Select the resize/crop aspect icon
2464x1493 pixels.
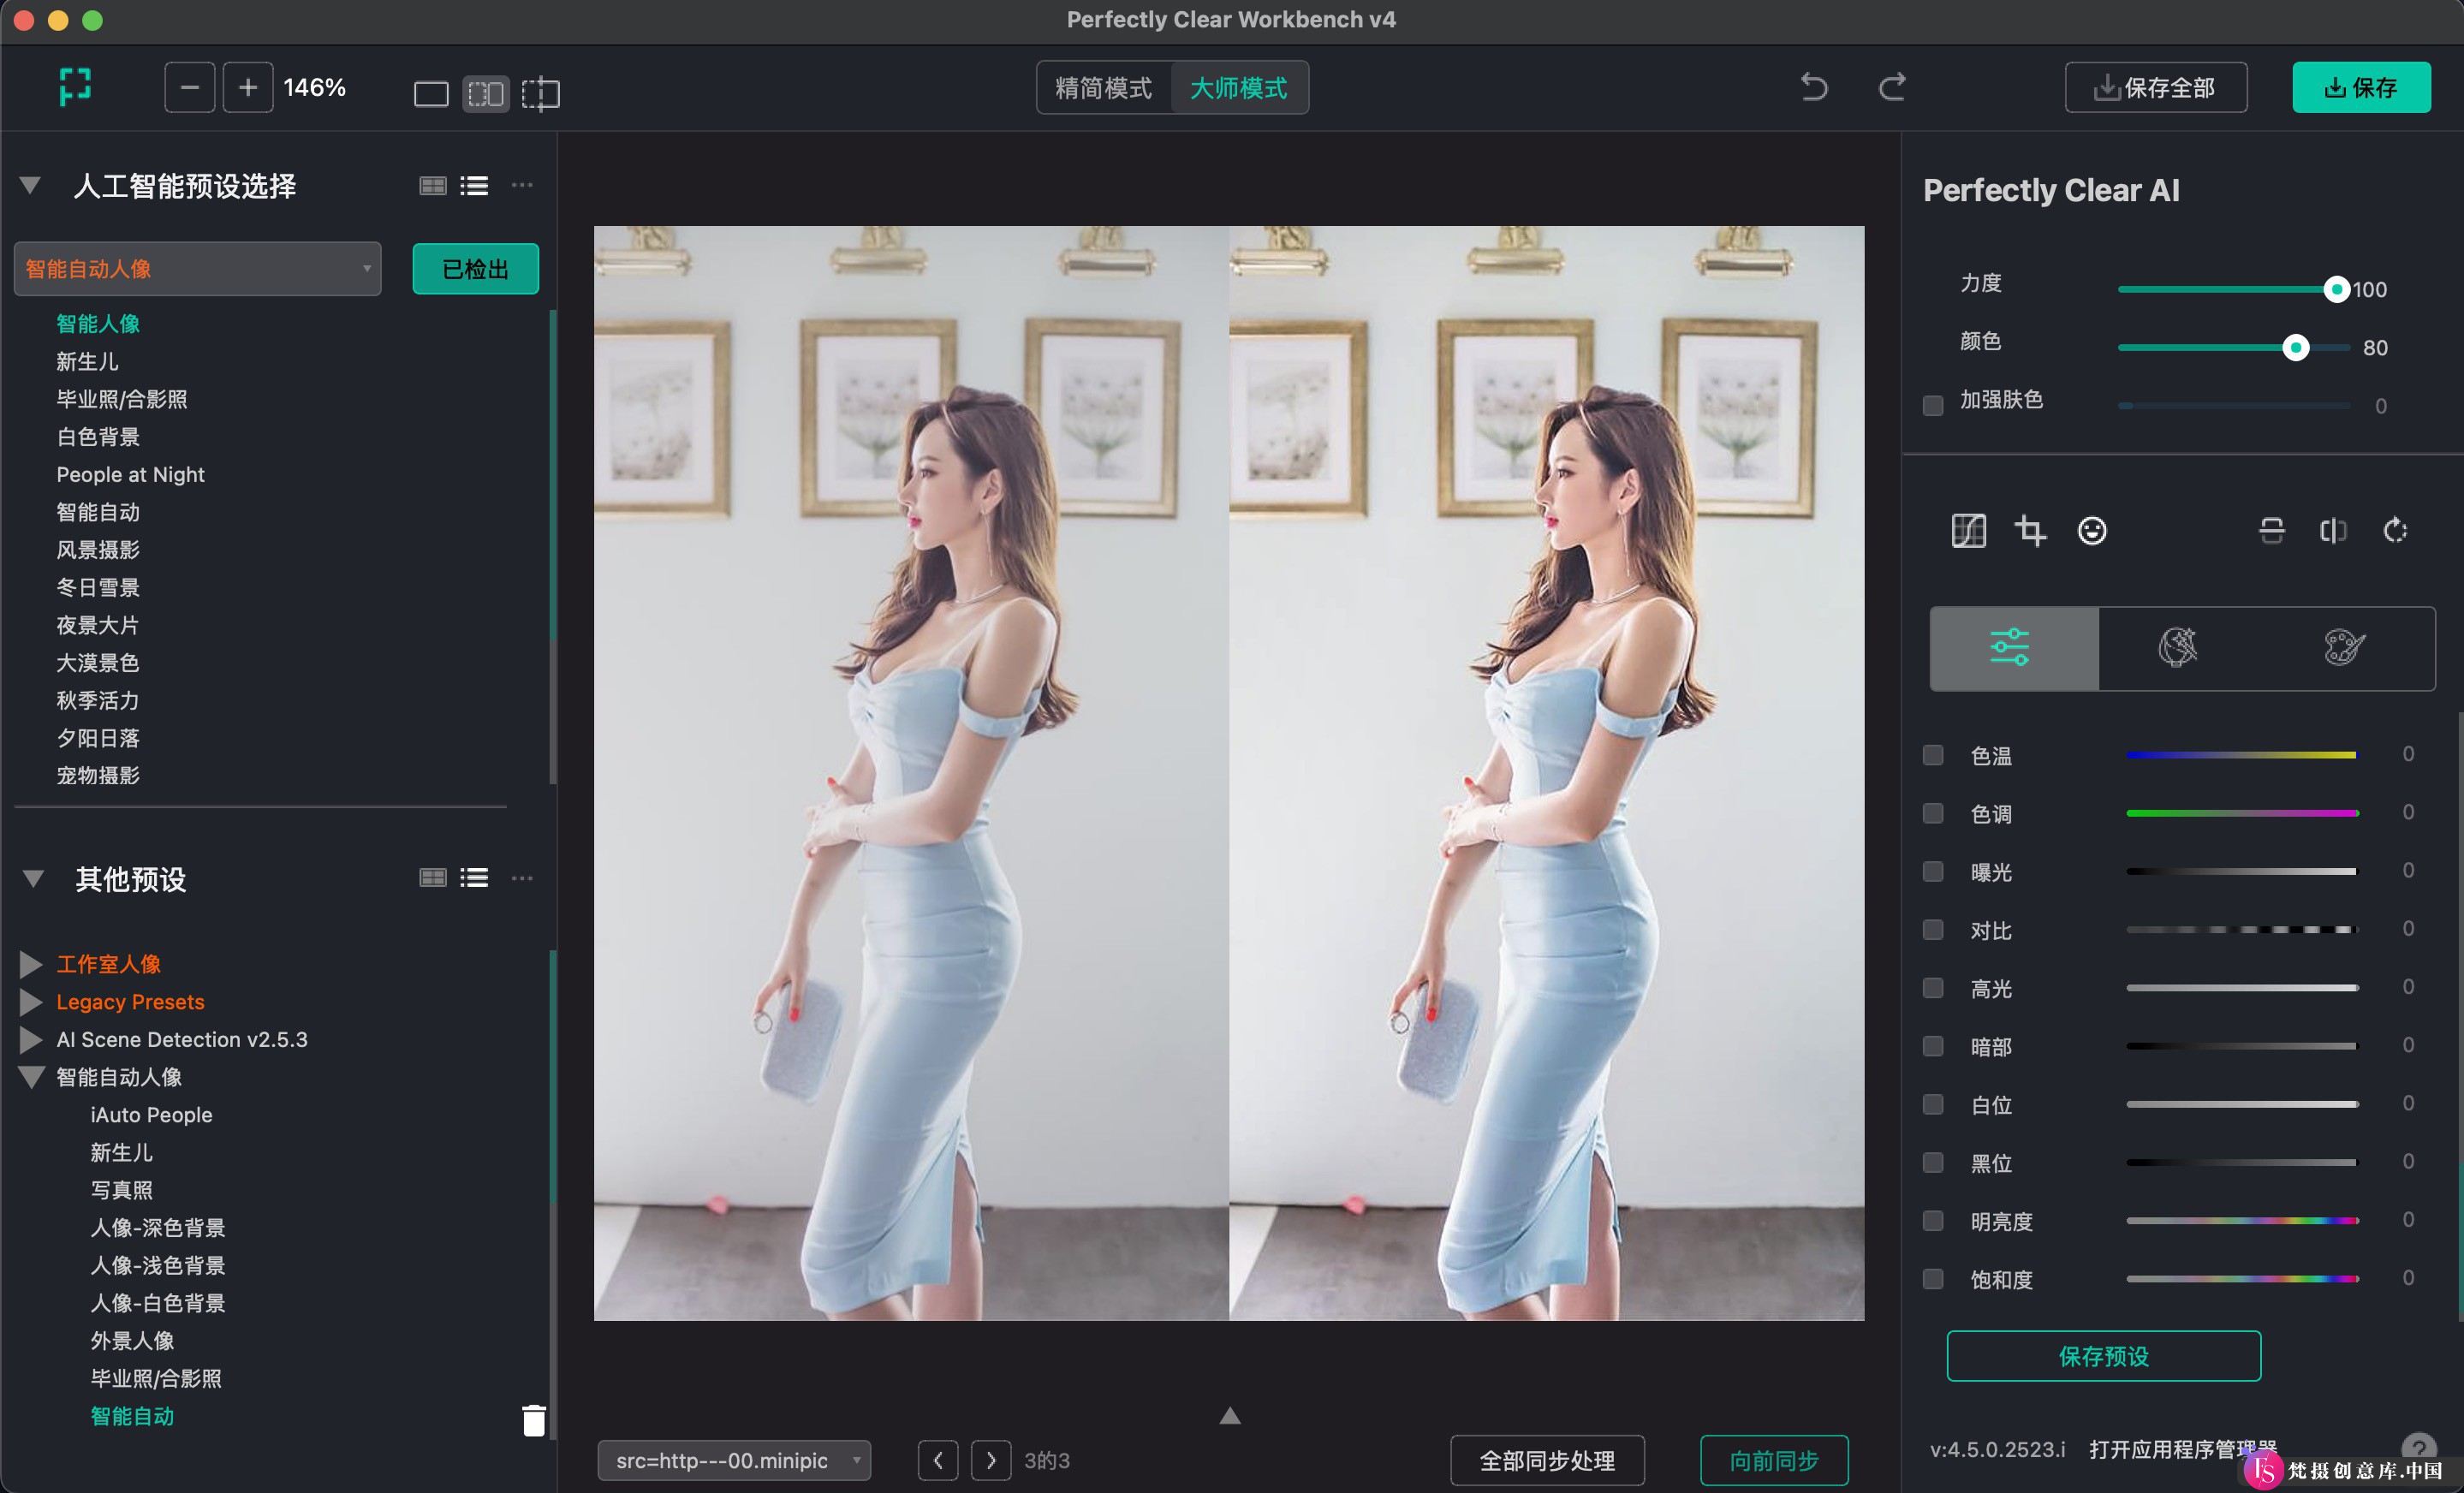(2027, 530)
